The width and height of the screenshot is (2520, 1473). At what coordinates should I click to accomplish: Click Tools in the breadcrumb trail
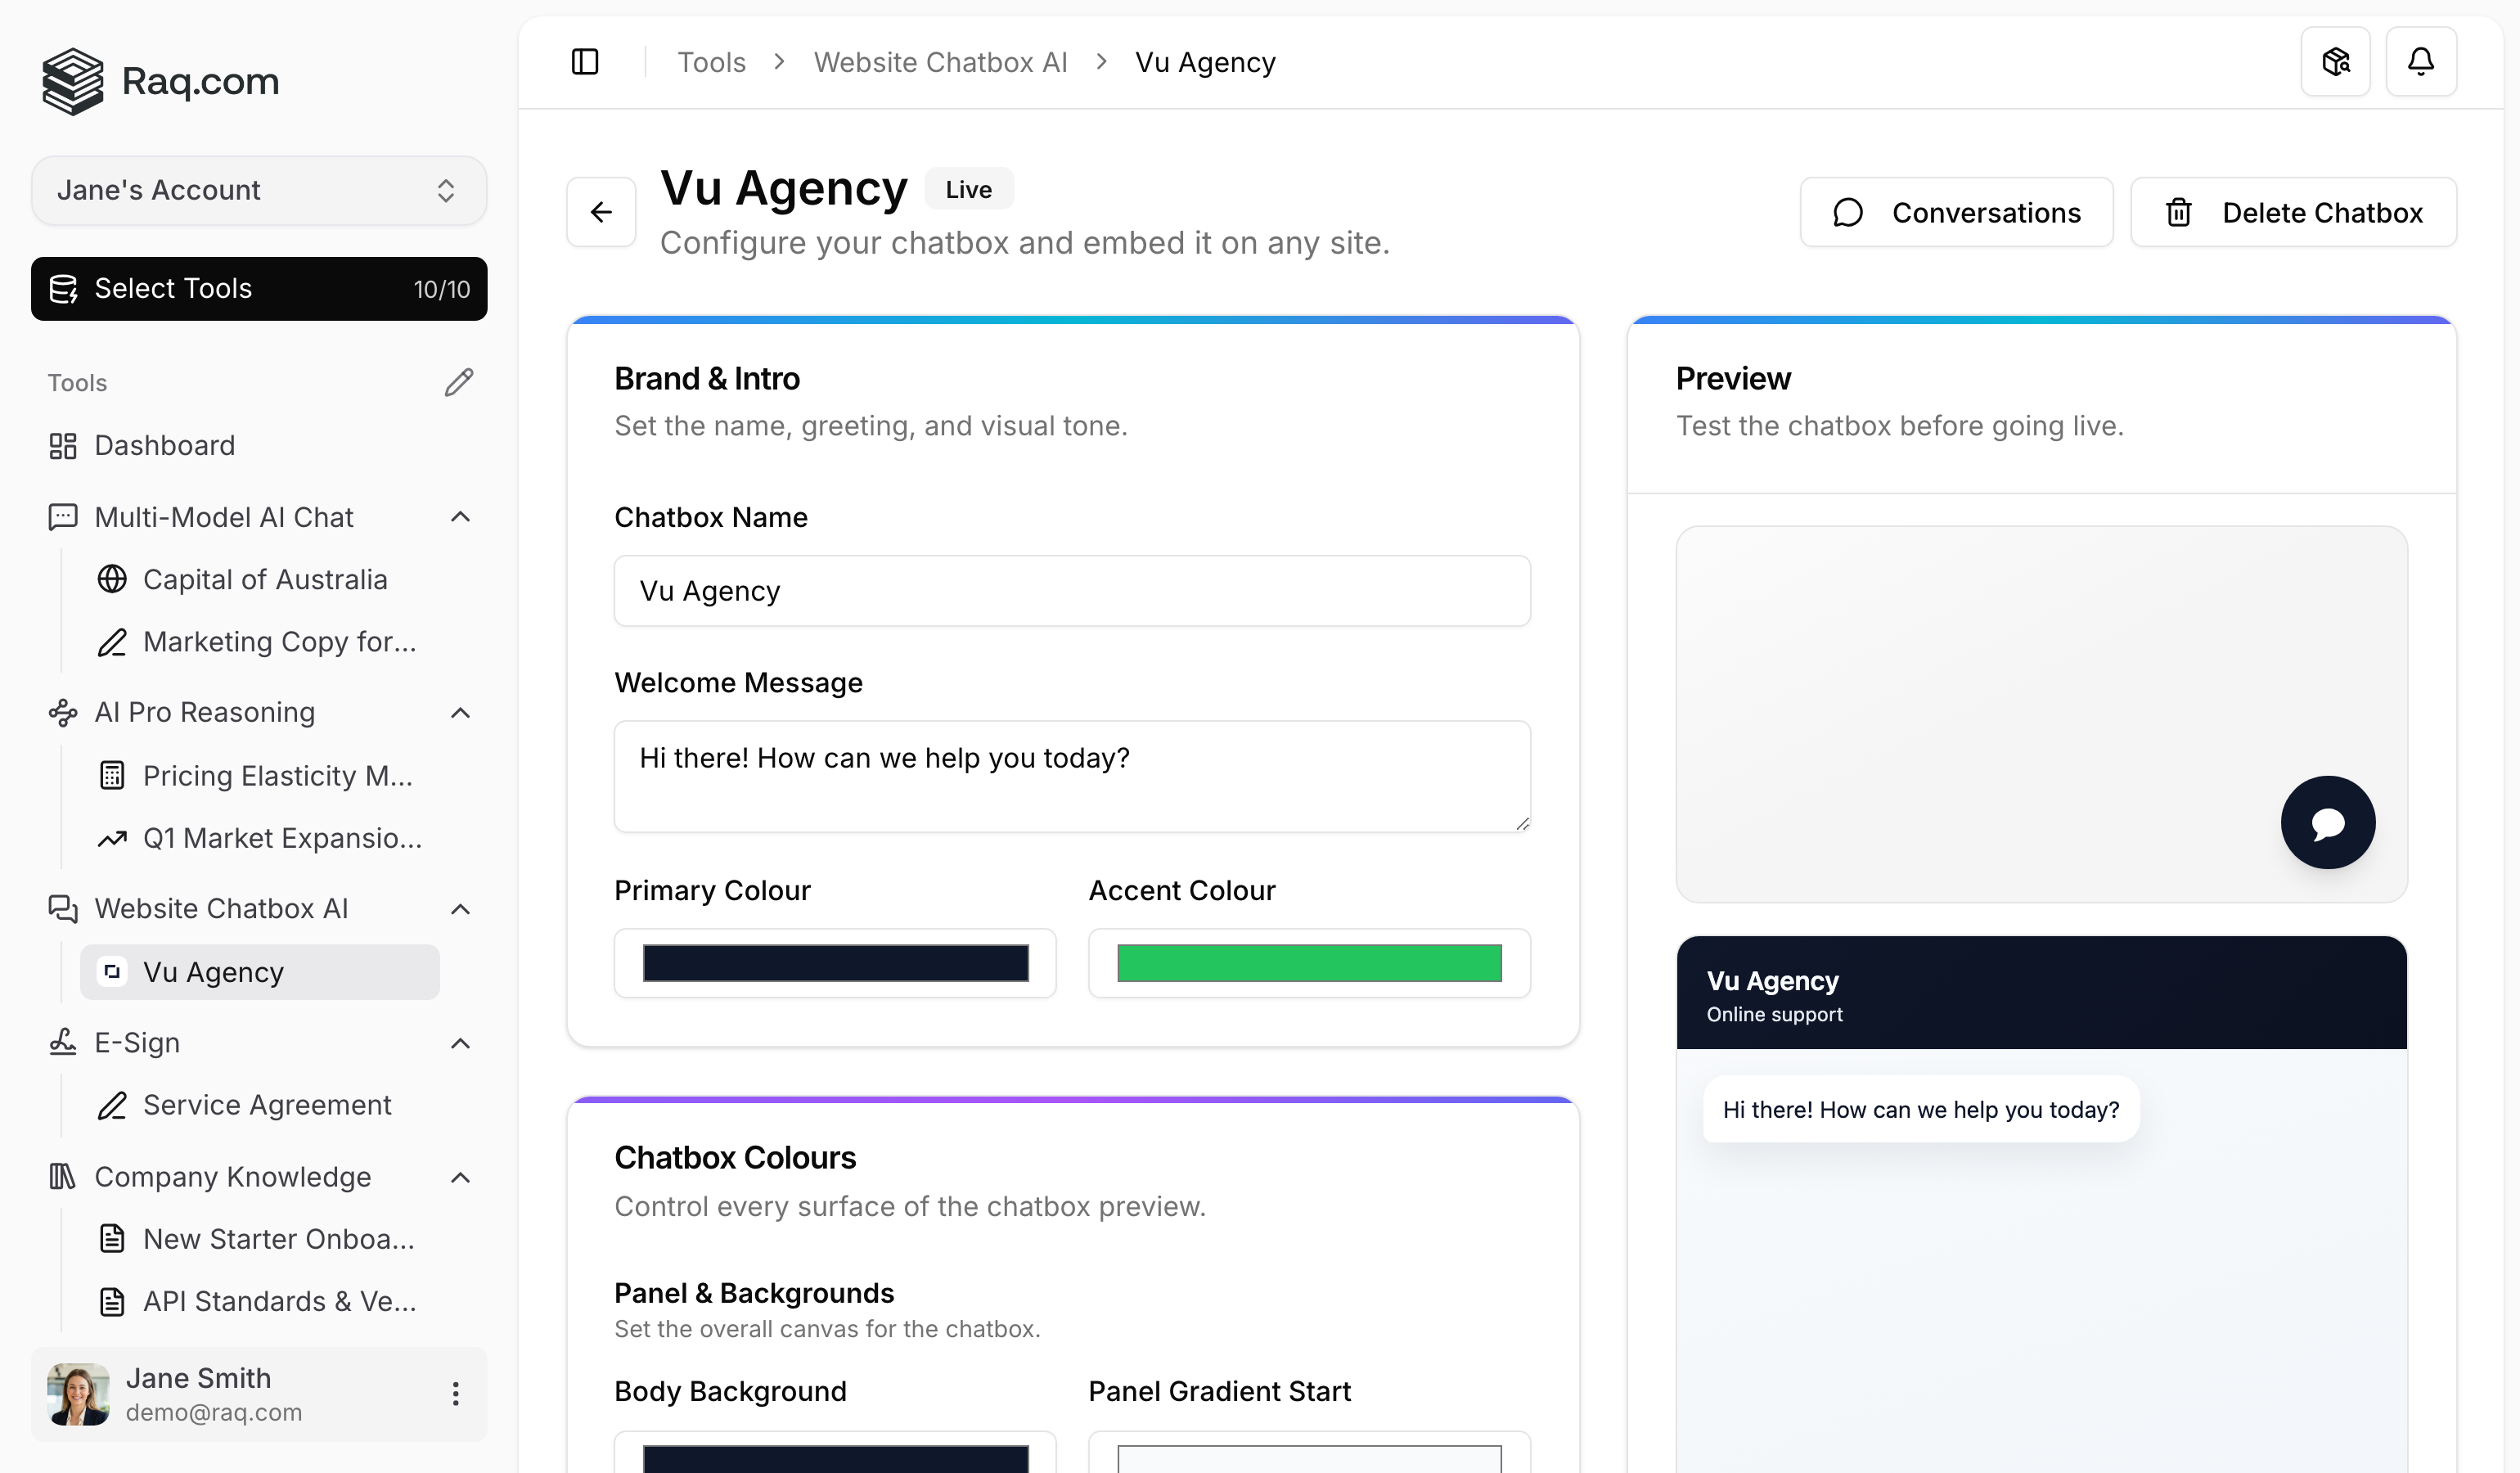[711, 61]
